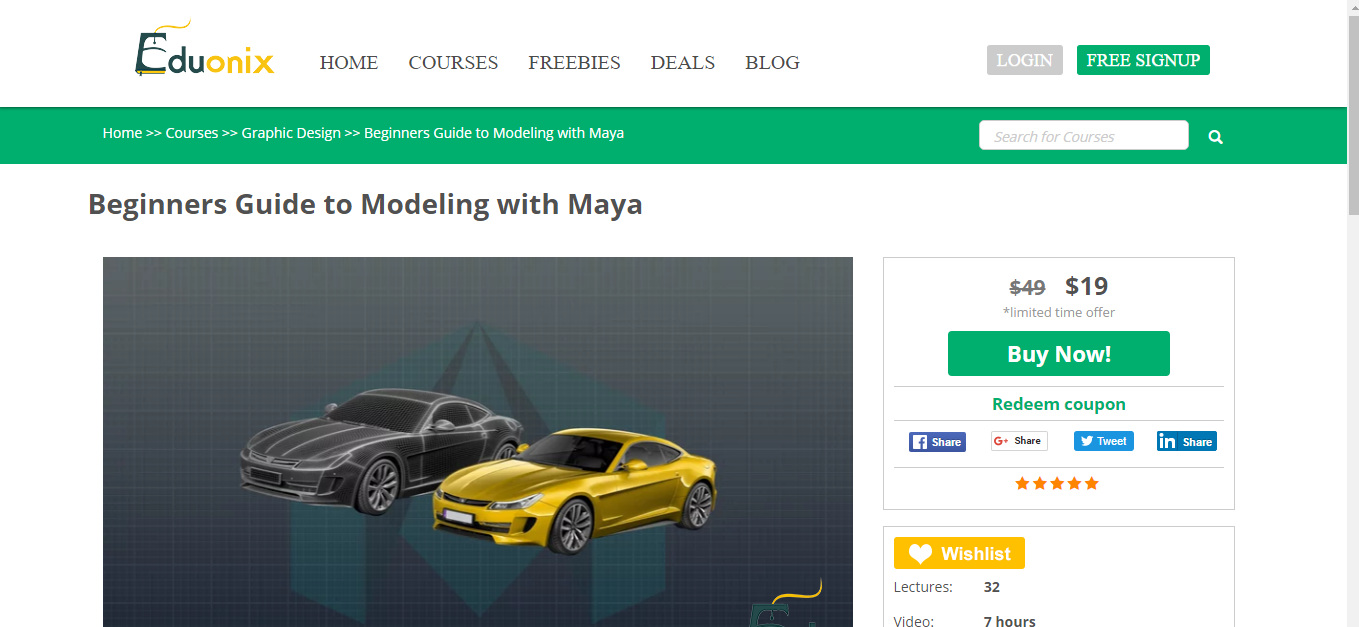Open the DEALS page

[x=683, y=63]
